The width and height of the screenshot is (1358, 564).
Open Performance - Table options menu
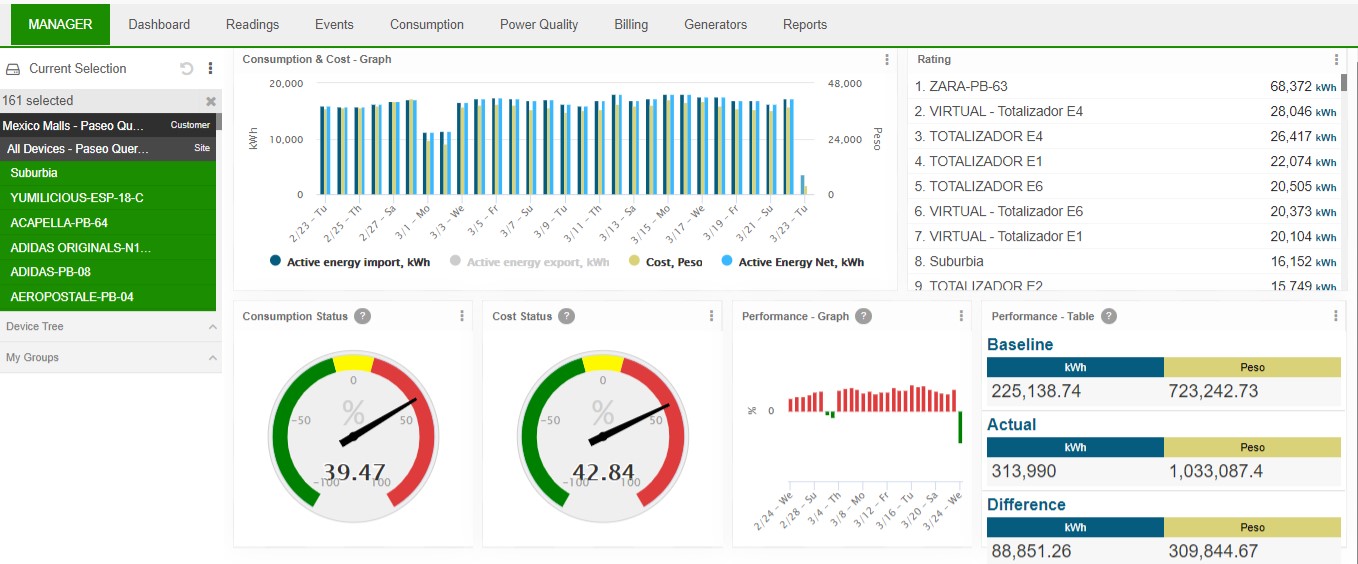tap(1336, 316)
